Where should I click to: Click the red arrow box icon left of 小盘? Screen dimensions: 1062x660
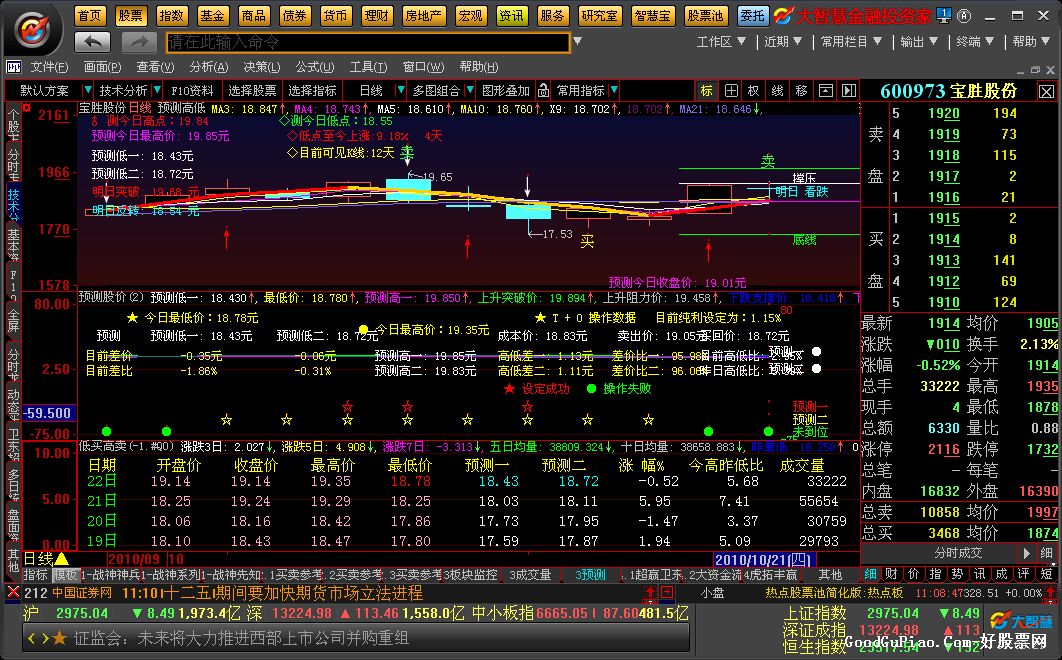(x=667, y=592)
